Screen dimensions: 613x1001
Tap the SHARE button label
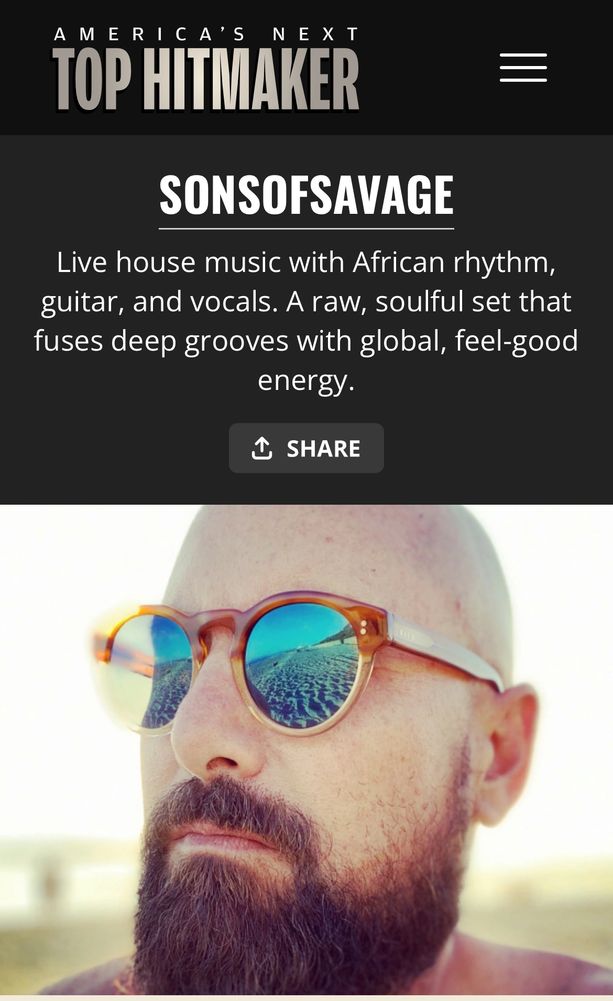click(x=323, y=448)
